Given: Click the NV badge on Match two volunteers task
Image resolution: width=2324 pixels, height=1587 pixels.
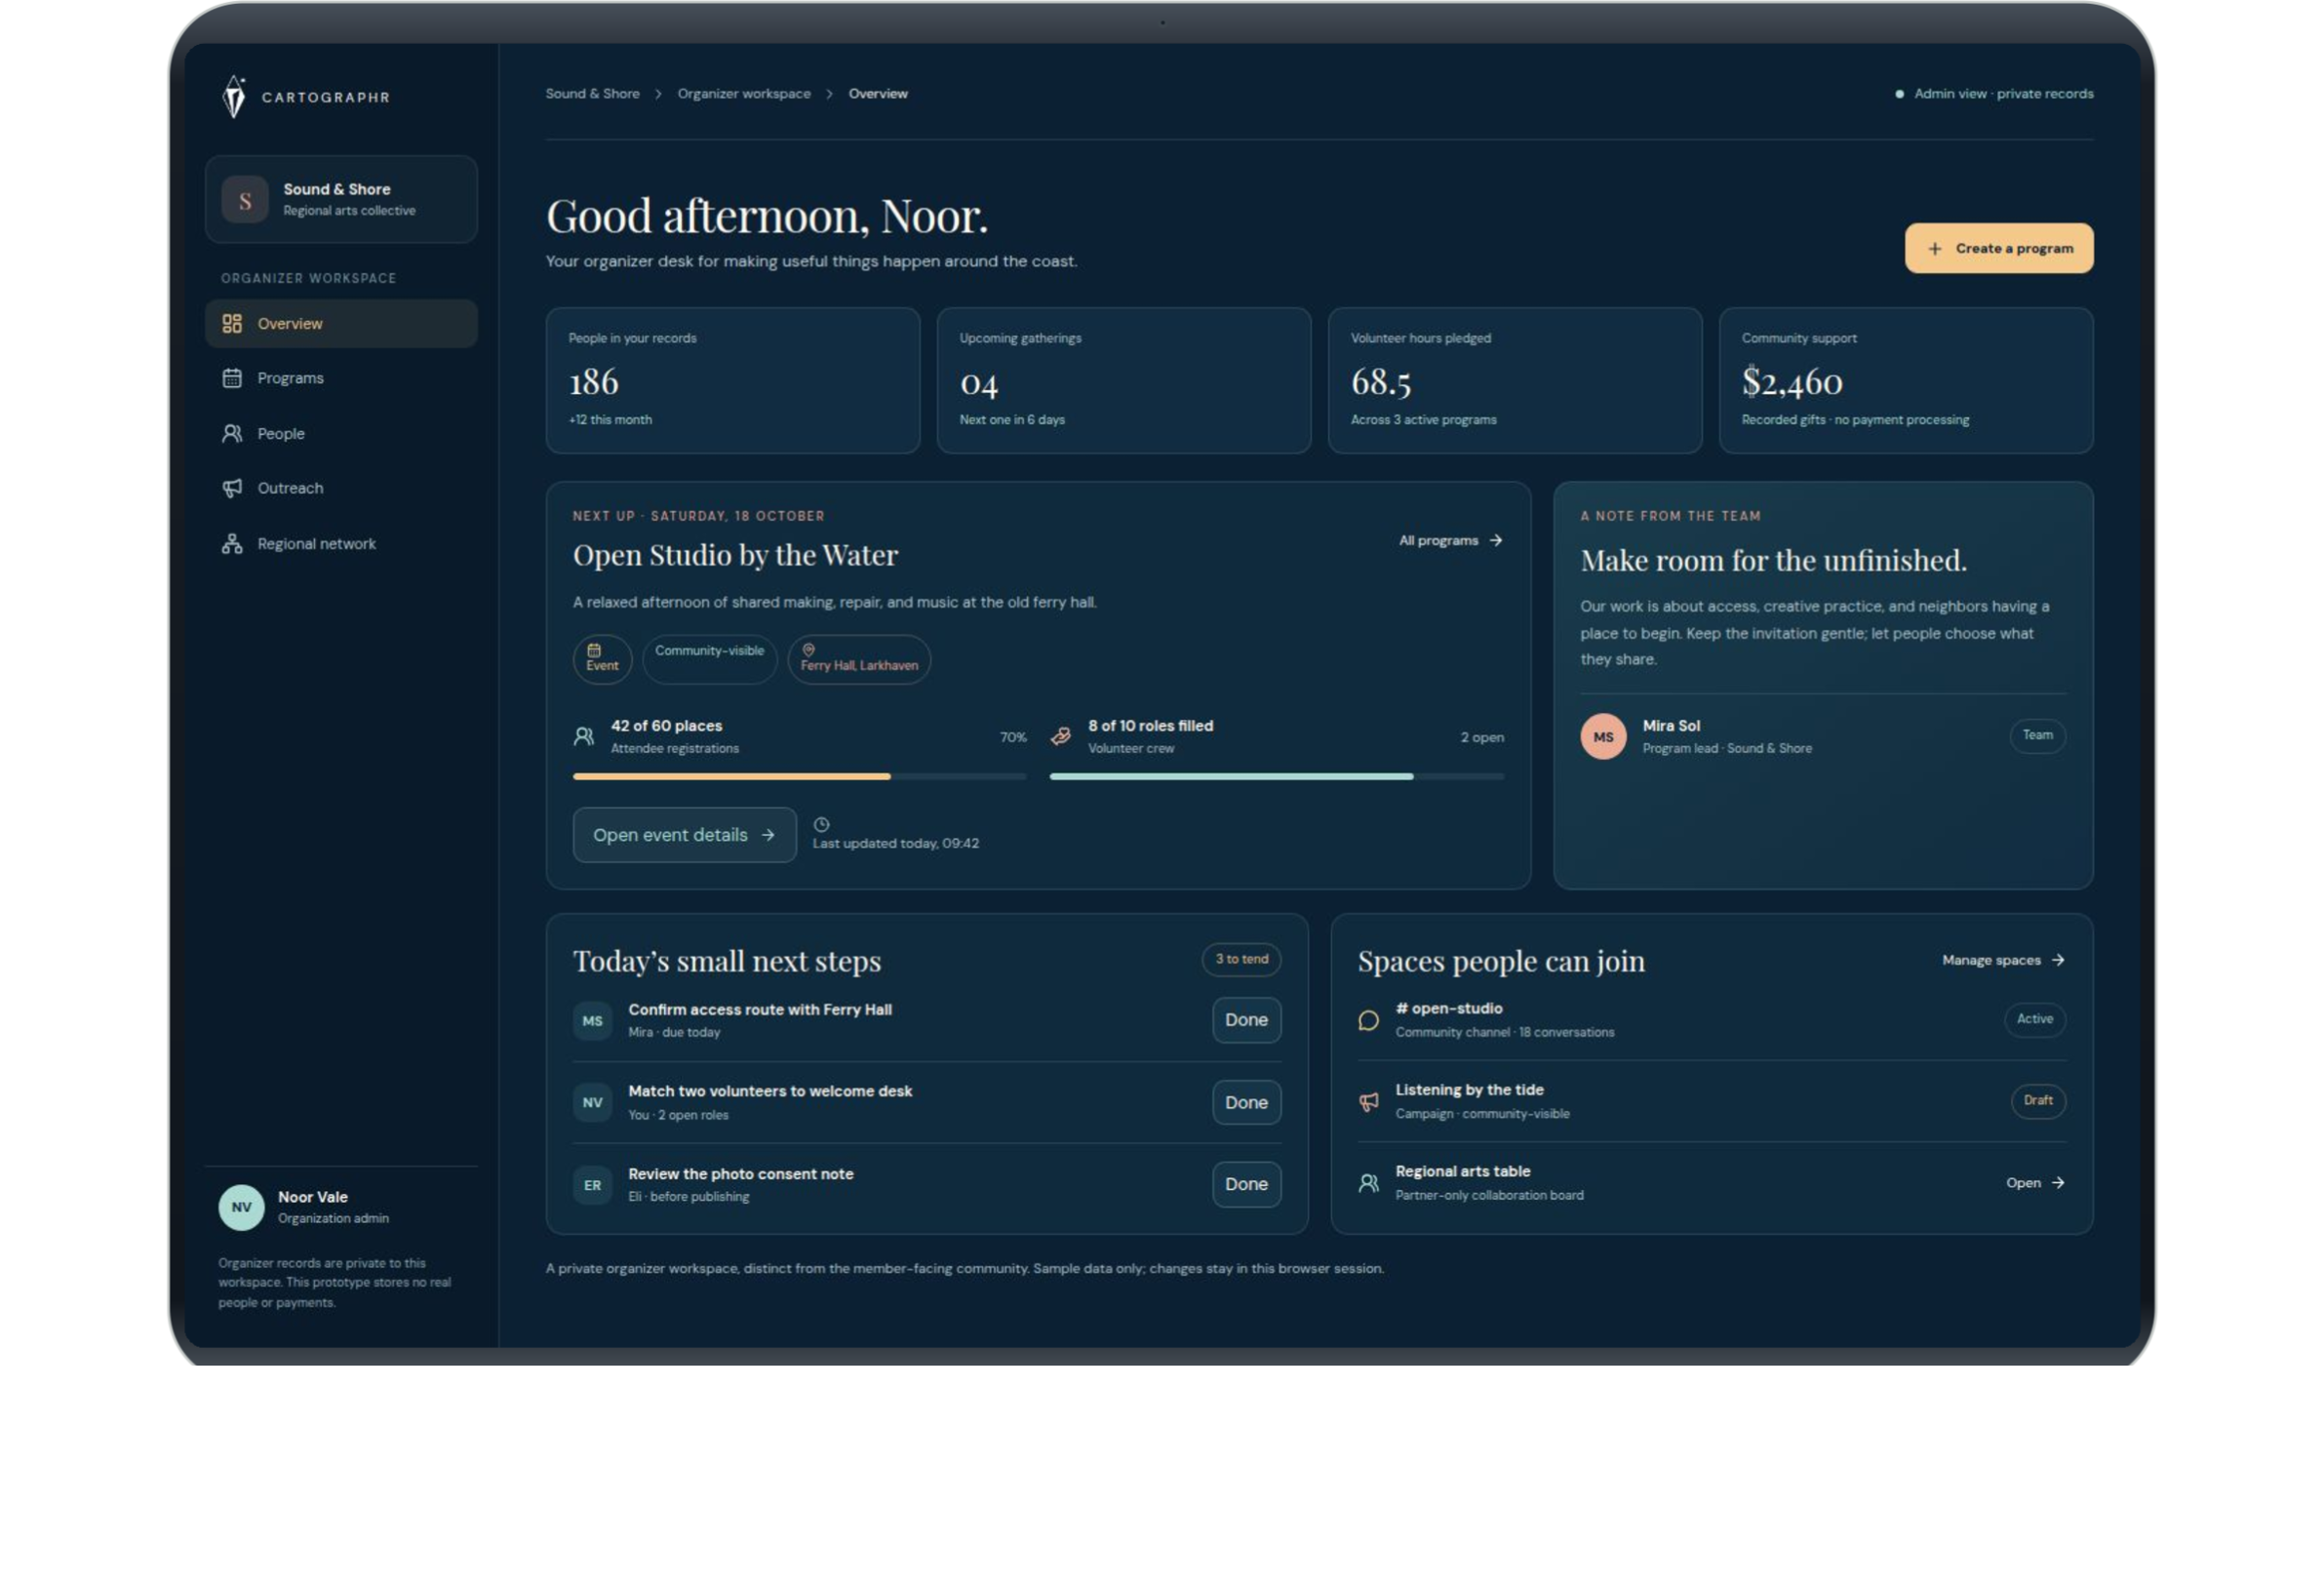Looking at the screenshot, I should click(593, 1103).
